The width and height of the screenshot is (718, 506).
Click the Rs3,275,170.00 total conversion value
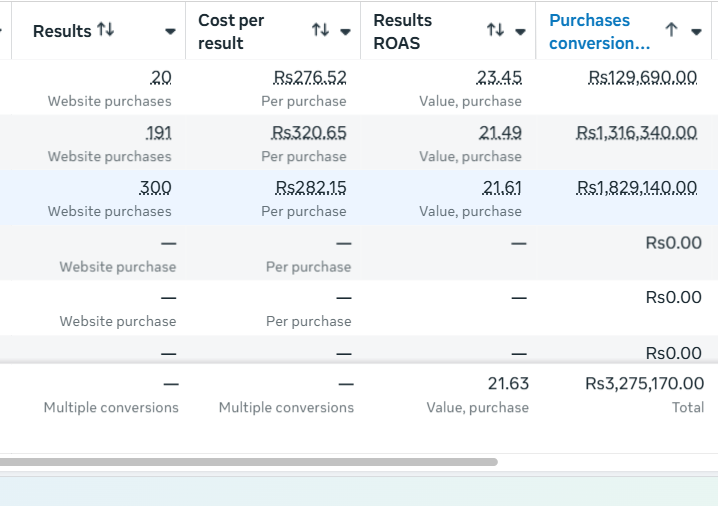click(x=644, y=383)
